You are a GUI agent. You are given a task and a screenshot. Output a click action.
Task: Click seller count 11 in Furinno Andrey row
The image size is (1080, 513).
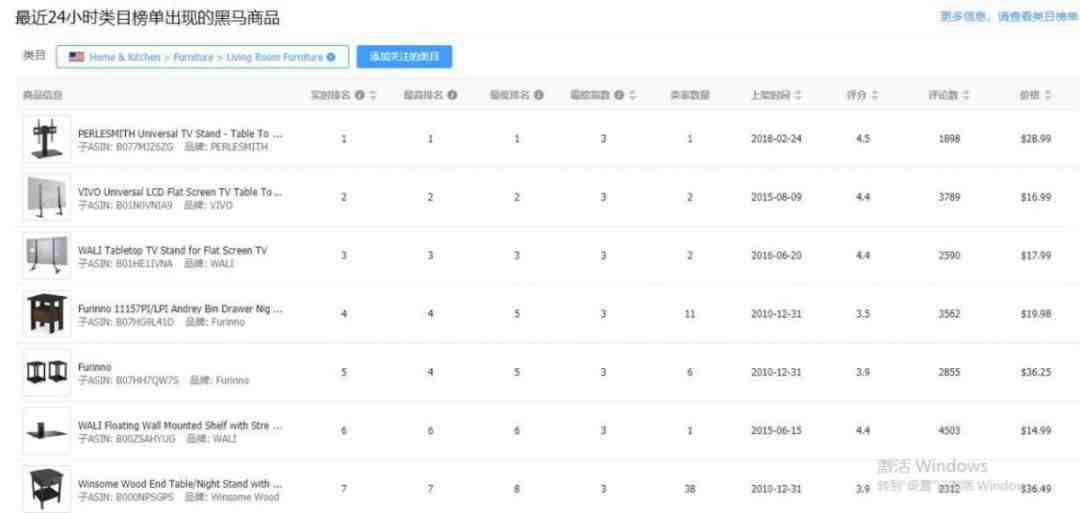(690, 314)
